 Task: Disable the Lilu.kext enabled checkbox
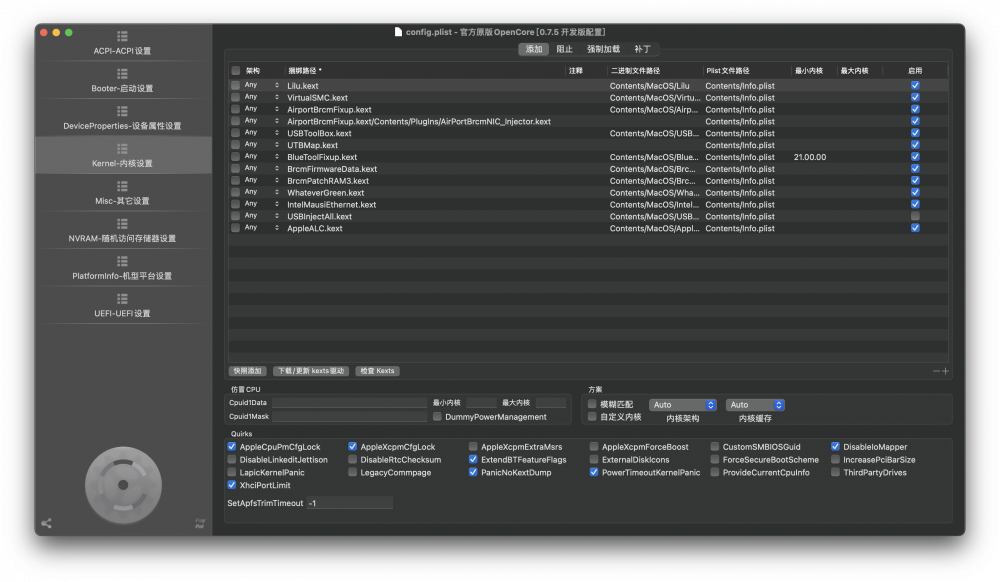pyautogui.click(x=915, y=85)
